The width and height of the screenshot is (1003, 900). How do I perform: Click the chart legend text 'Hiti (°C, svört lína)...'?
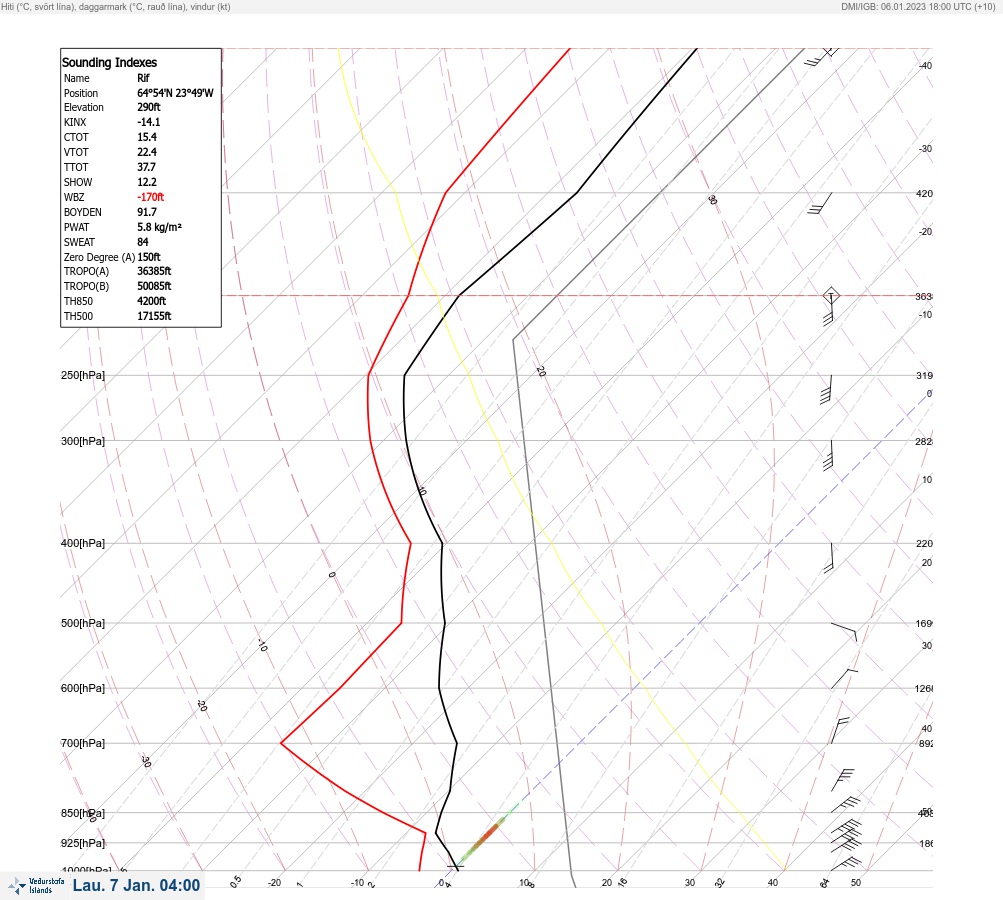click(x=116, y=7)
